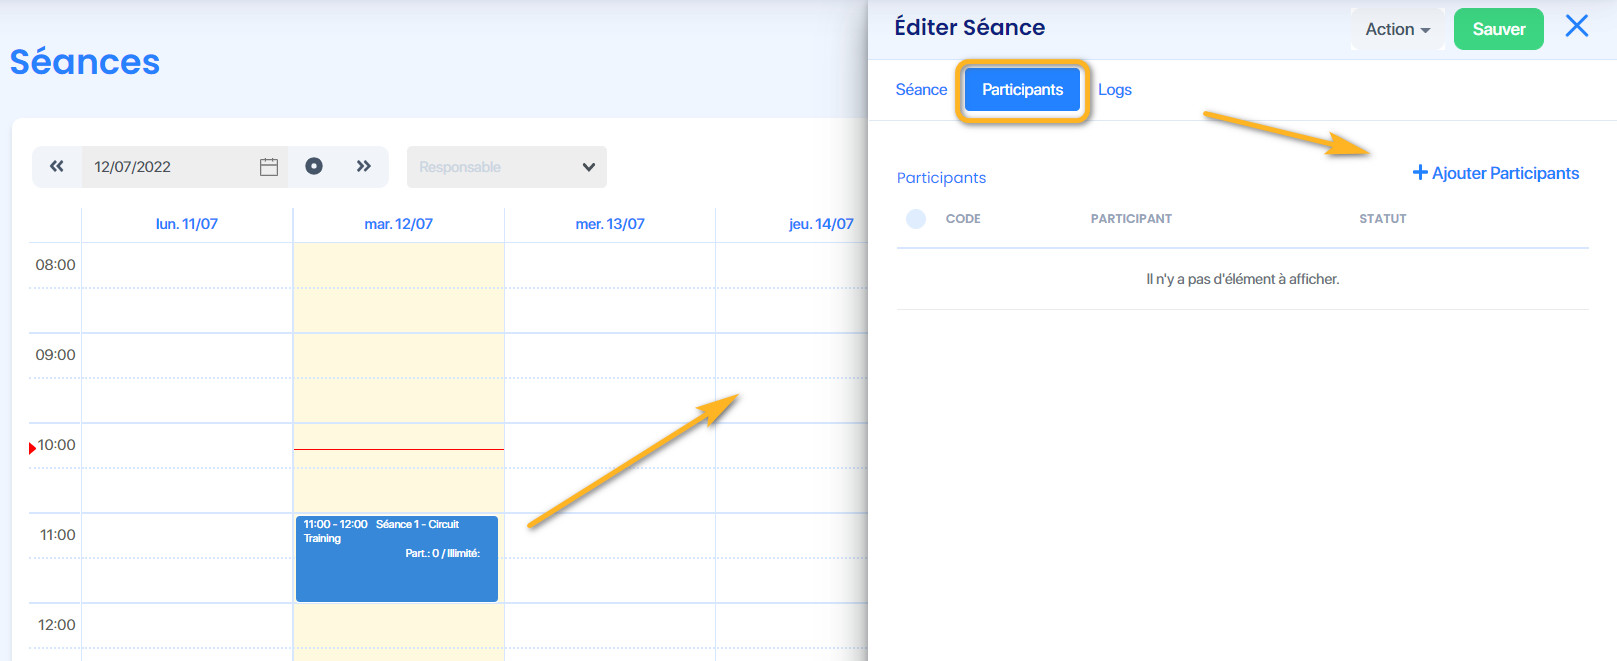
Task: Open the calendar date picker icon
Action: tap(269, 167)
